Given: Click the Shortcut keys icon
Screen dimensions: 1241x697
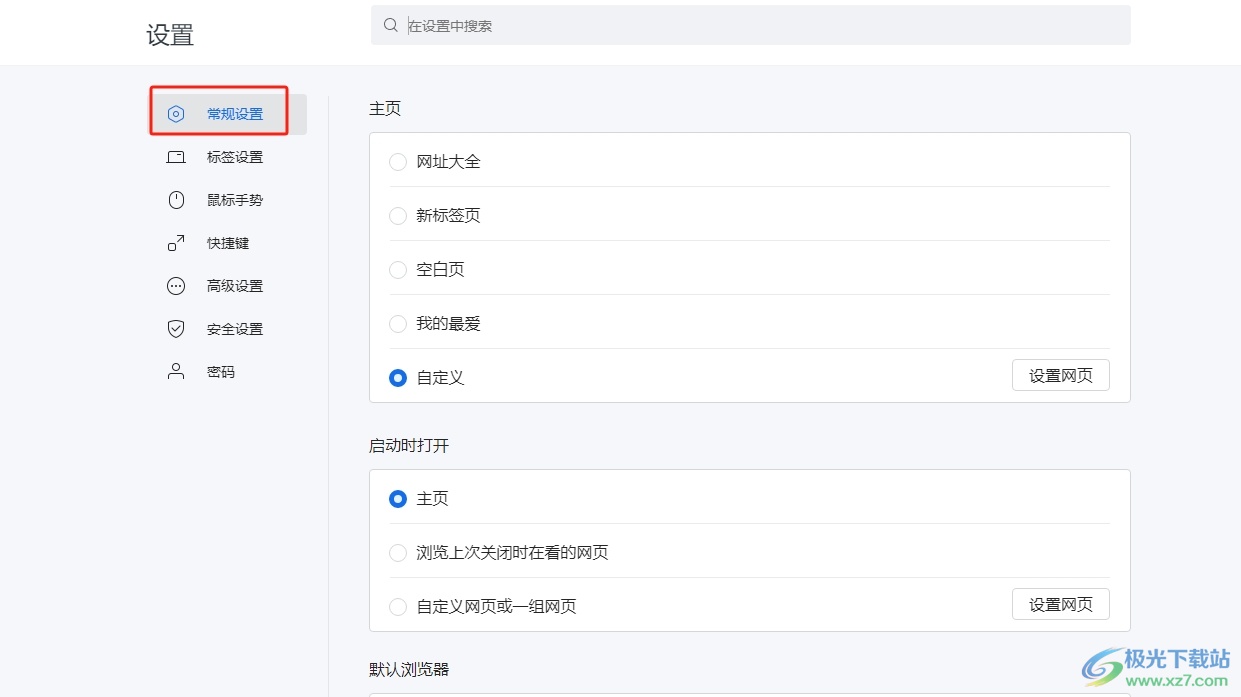Looking at the screenshot, I should pyautogui.click(x=176, y=243).
